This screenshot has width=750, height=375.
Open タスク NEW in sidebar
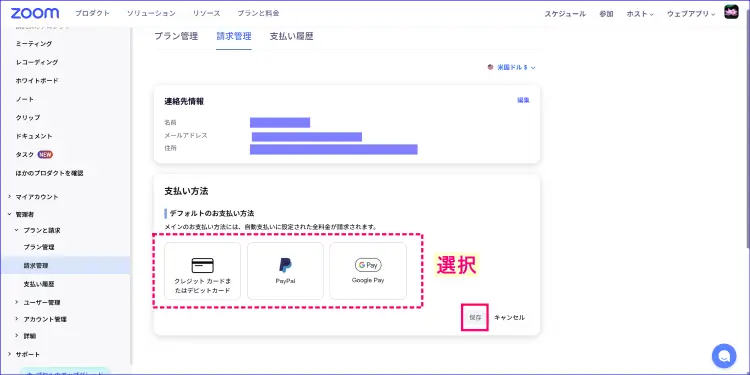(x=34, y=154)
